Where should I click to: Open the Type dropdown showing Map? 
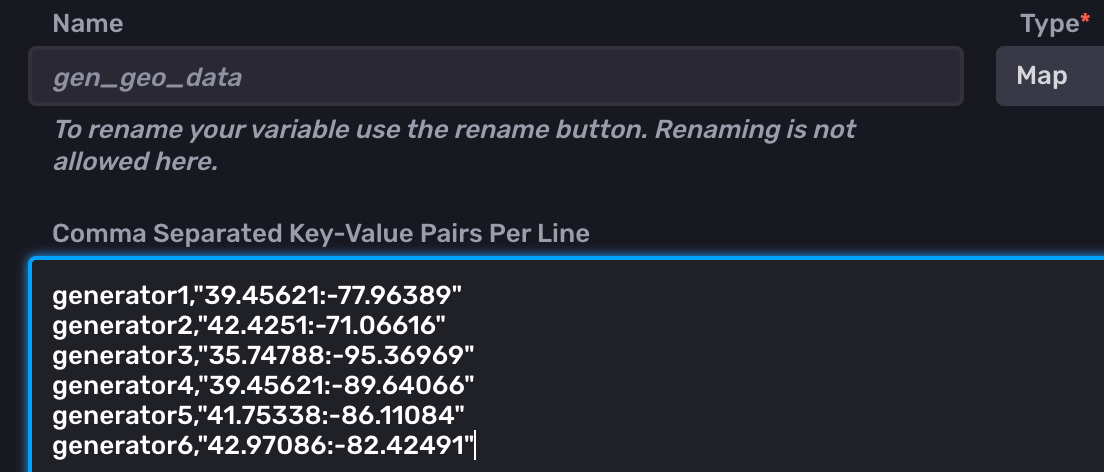[x=1048, y=76]
